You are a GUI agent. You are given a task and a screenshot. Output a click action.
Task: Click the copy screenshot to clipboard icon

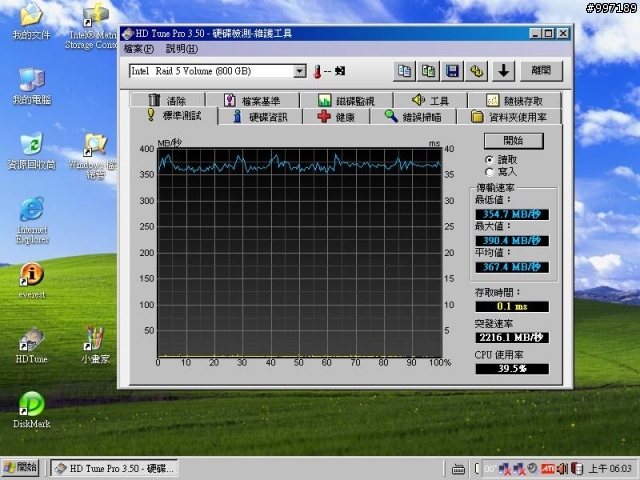pos(428,71)
